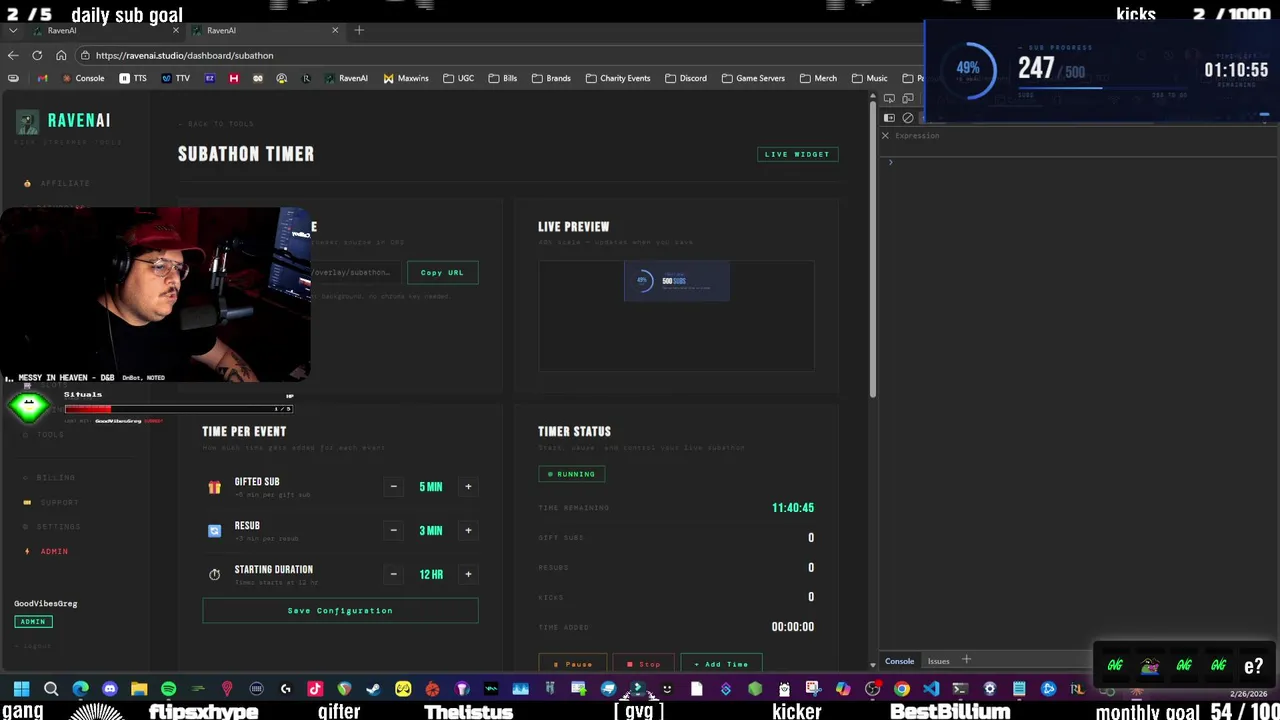The height and width of the screenshot is (720, 1280).
Task: Click the Add Time button
Action: [x=721, y=664]
